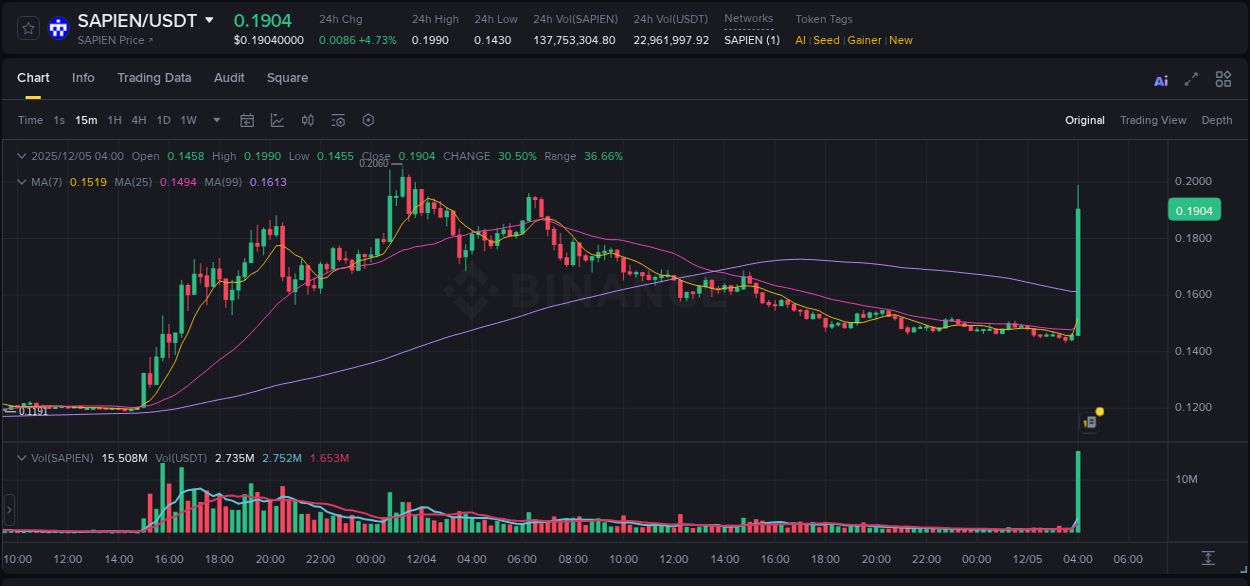Switch to the Trading Data tab
This screenshot has height=586, width=1250.
click(x=154, y=77)
